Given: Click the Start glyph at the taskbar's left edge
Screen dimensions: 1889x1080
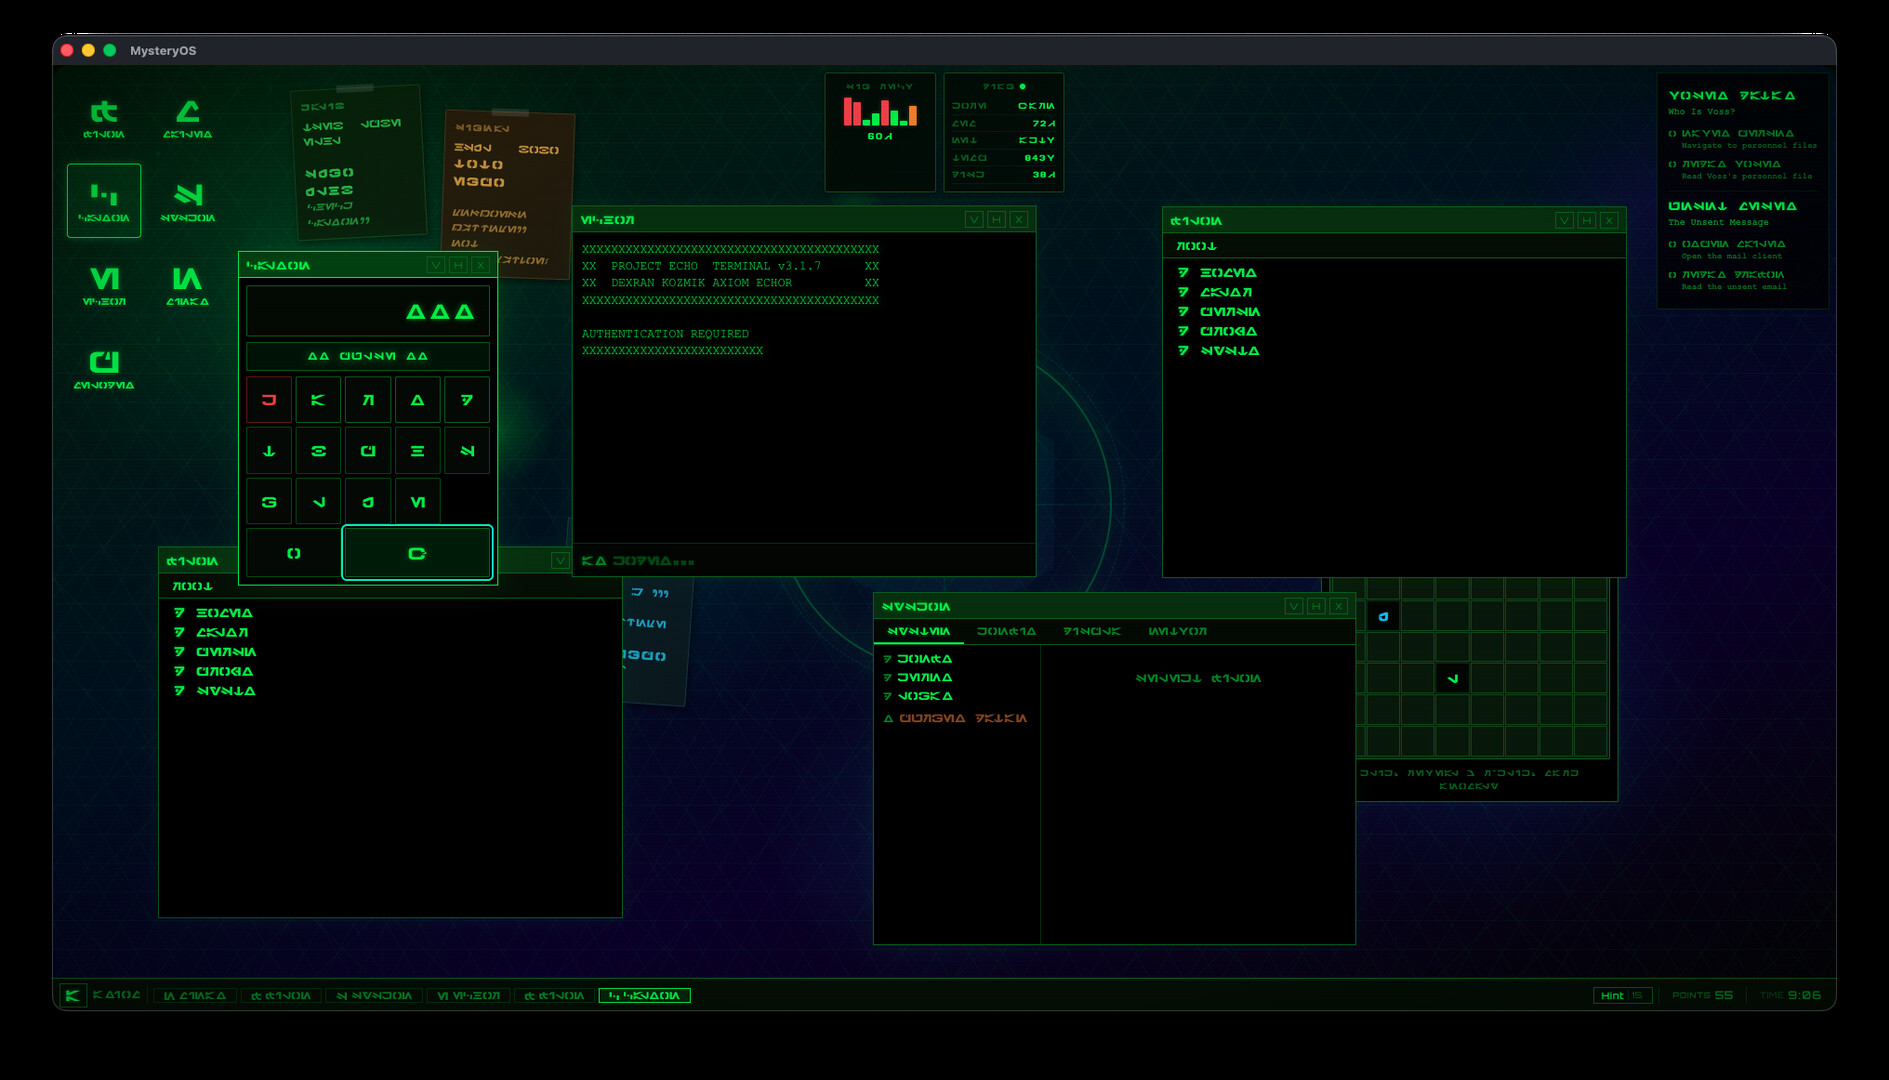Looking at the screenshot, I should (71, 995).
